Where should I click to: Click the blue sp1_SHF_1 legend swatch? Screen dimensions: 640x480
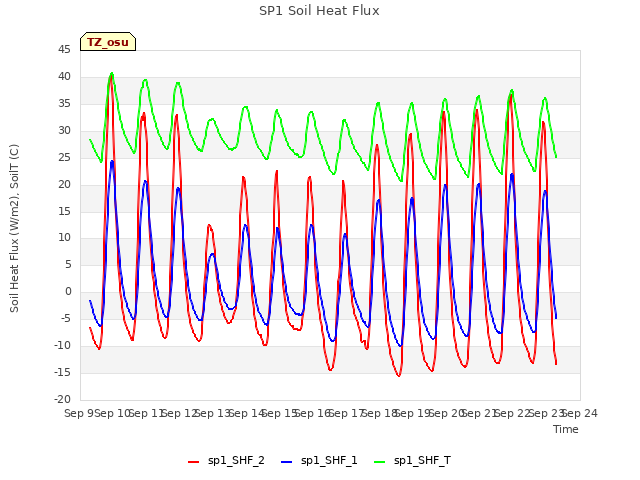(x=287, y=462)
